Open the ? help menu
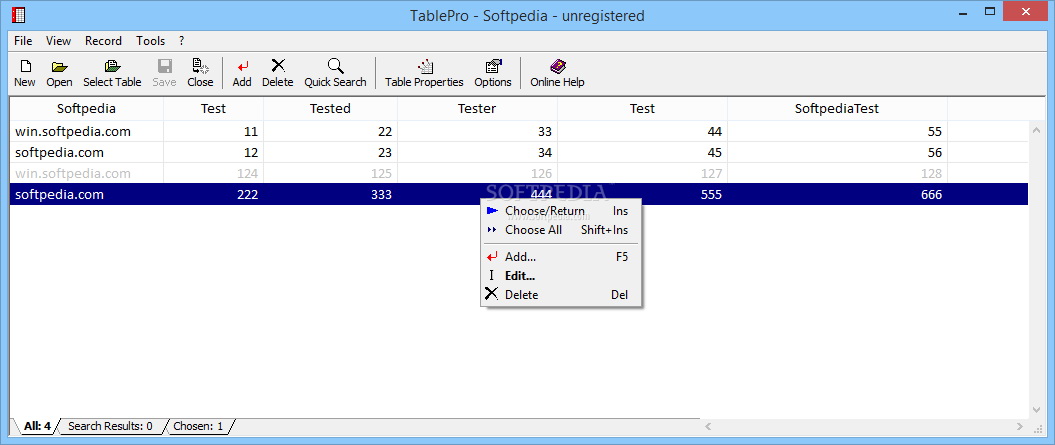The image size is (1055, 445). (x=182, y=41)
